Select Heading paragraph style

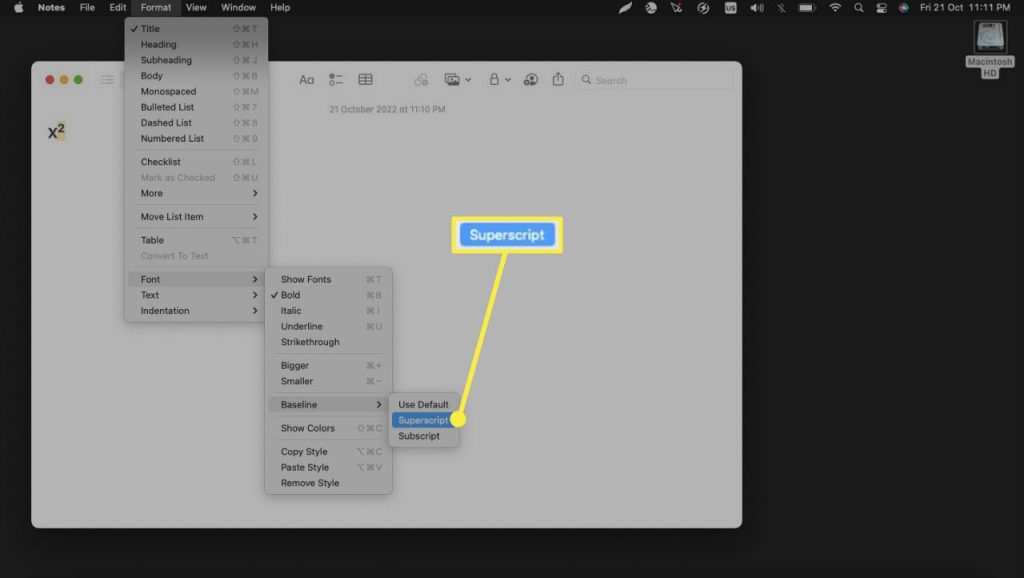[197, 44]
